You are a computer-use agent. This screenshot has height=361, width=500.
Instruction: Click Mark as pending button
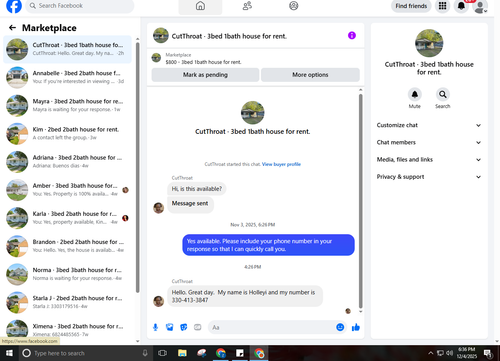click(x=205, y=75)
